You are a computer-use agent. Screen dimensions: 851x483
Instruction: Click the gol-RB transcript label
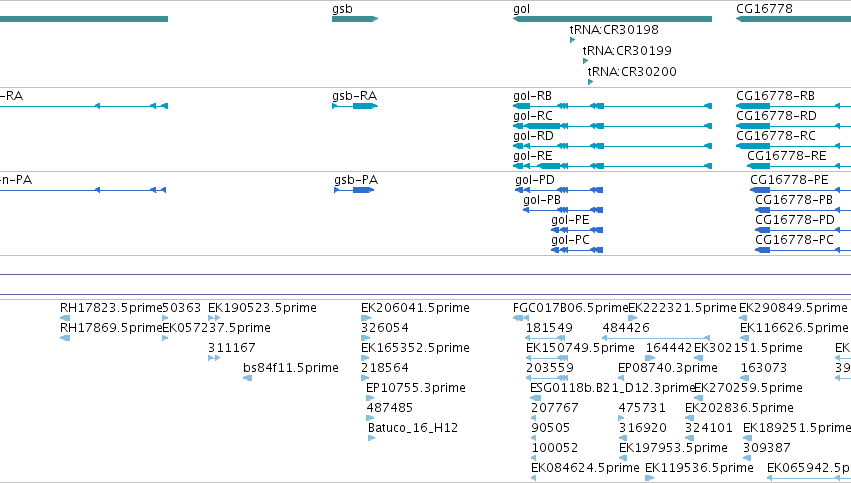(532, 96)
